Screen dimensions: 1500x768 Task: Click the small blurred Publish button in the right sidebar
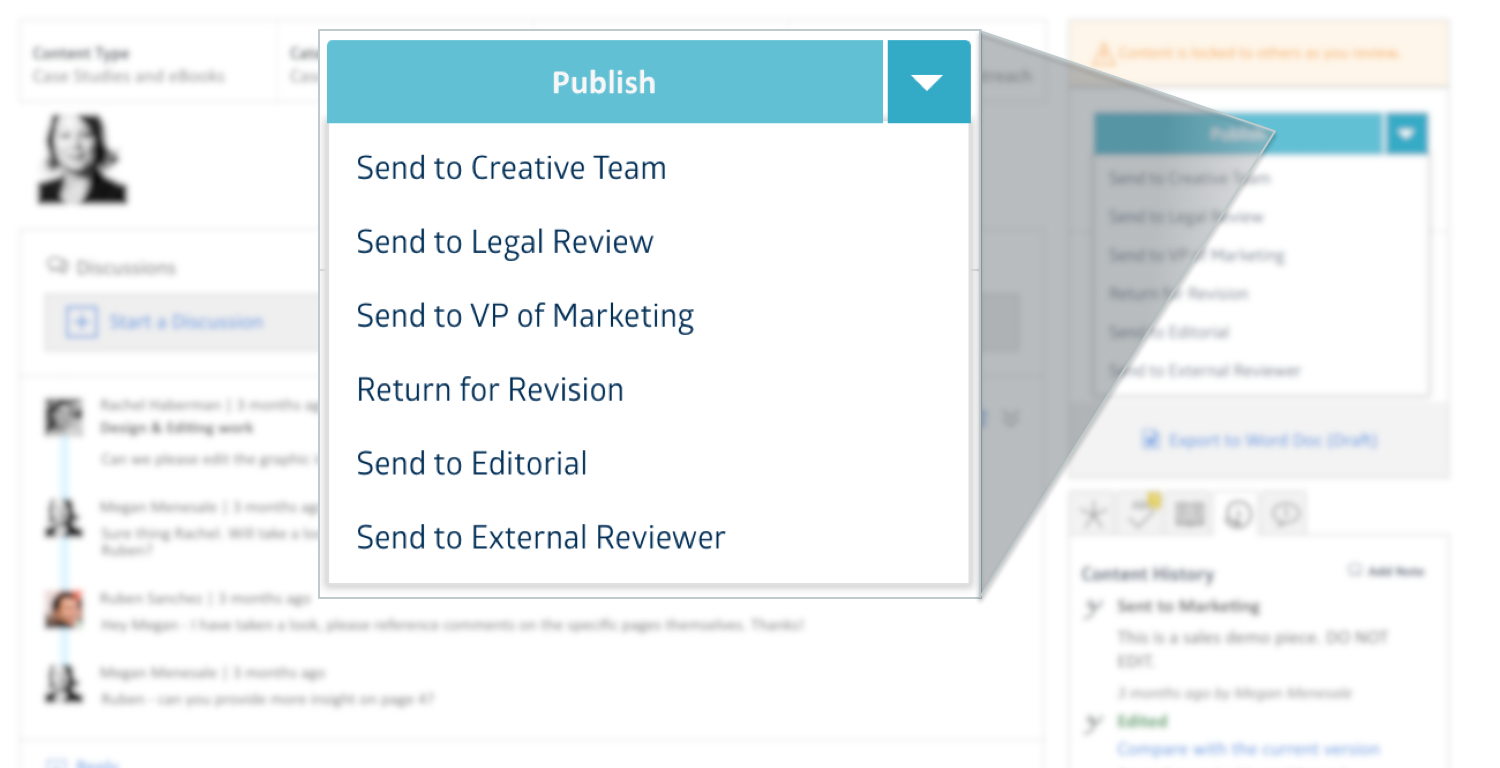pos(1239,134)
